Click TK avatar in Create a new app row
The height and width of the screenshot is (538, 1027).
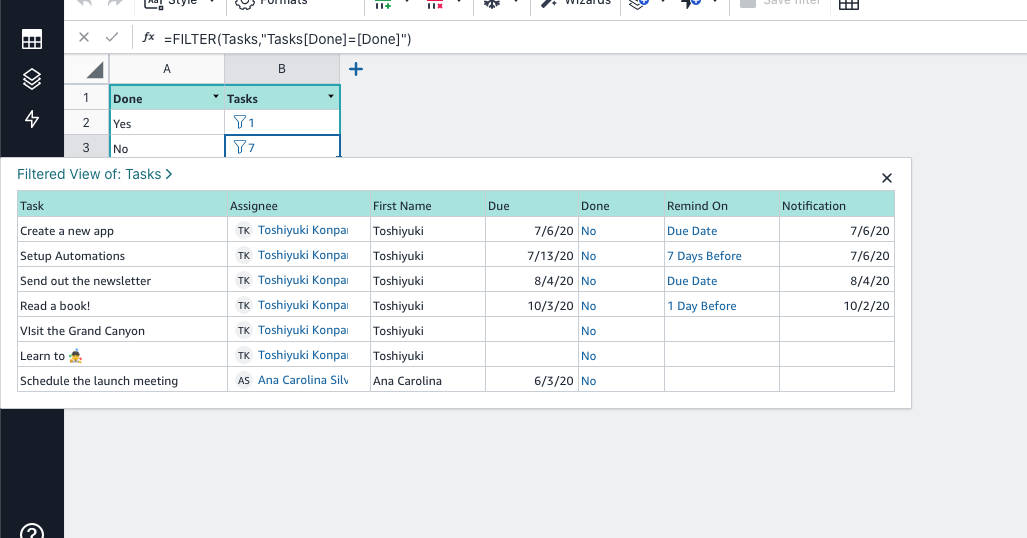[244, 231]
